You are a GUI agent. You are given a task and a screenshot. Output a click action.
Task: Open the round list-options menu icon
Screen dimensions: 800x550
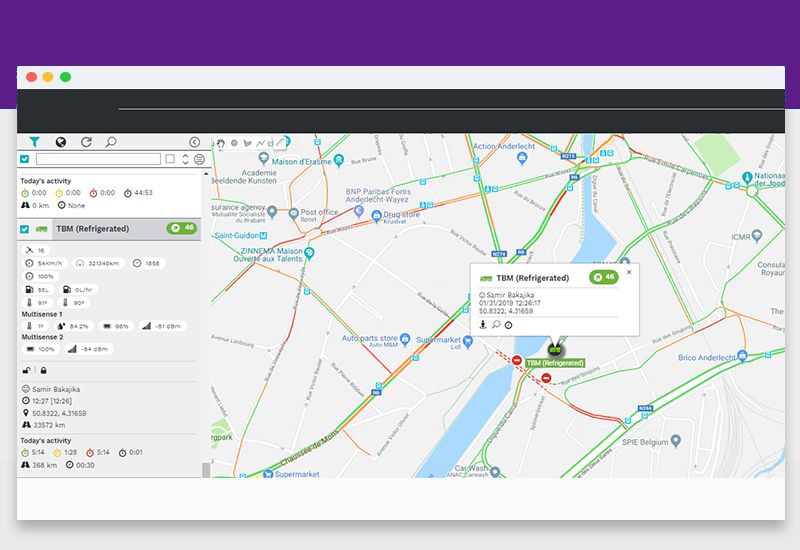click(199, 159)
